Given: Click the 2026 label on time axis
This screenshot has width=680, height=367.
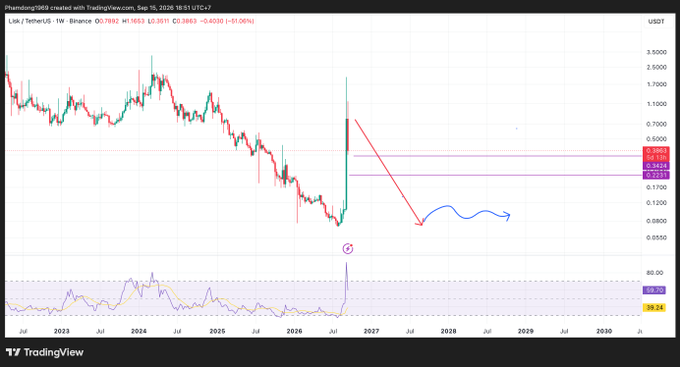Looking at the screenshot, I should pos(294,331).
